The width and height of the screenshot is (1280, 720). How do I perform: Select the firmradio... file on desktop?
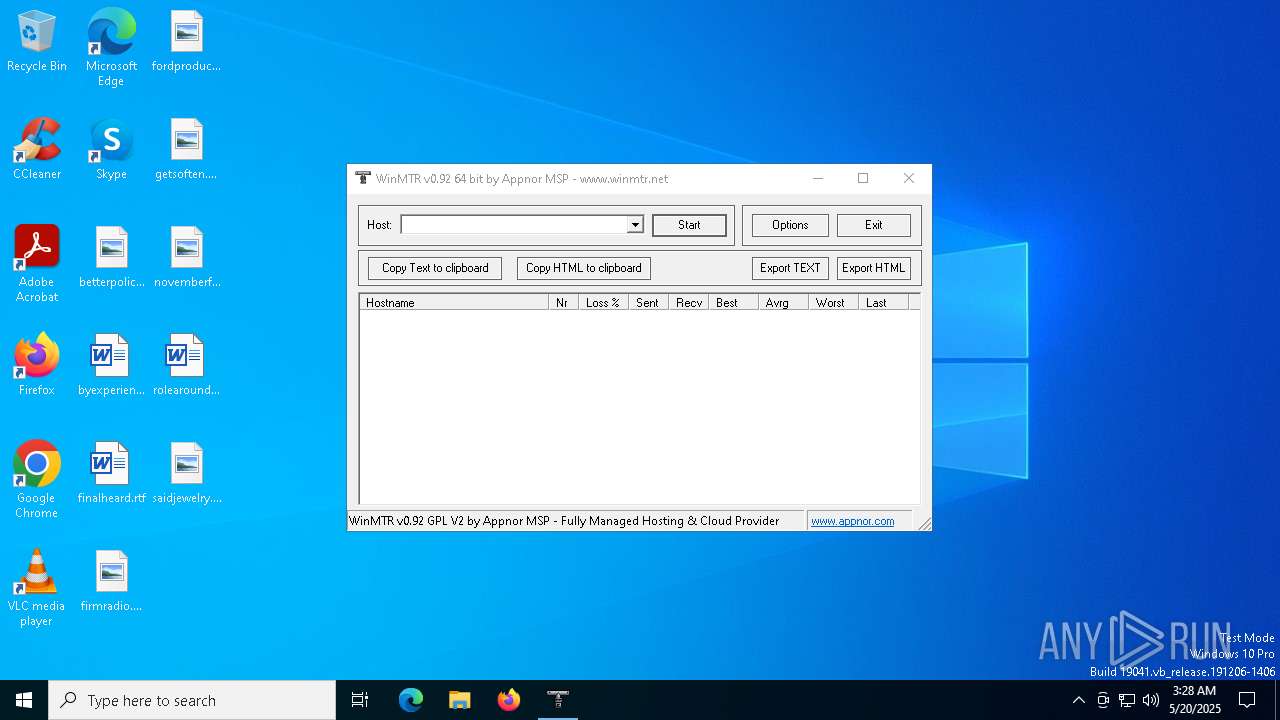[111, 582]
